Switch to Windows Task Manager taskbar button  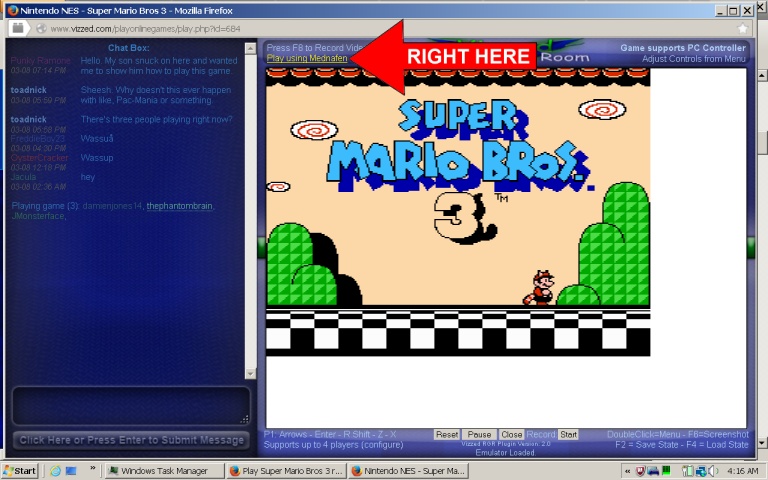pos(165,471)
